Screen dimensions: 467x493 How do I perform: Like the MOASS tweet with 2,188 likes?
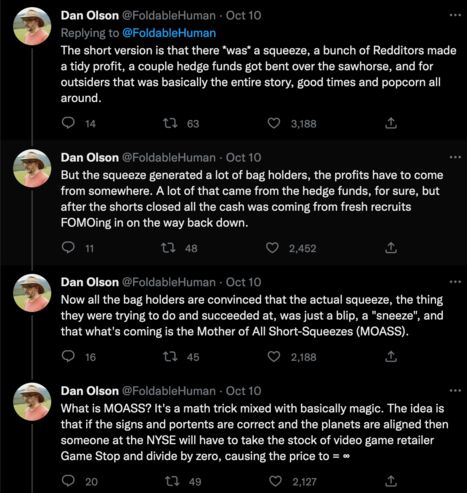tap(274, 357)
